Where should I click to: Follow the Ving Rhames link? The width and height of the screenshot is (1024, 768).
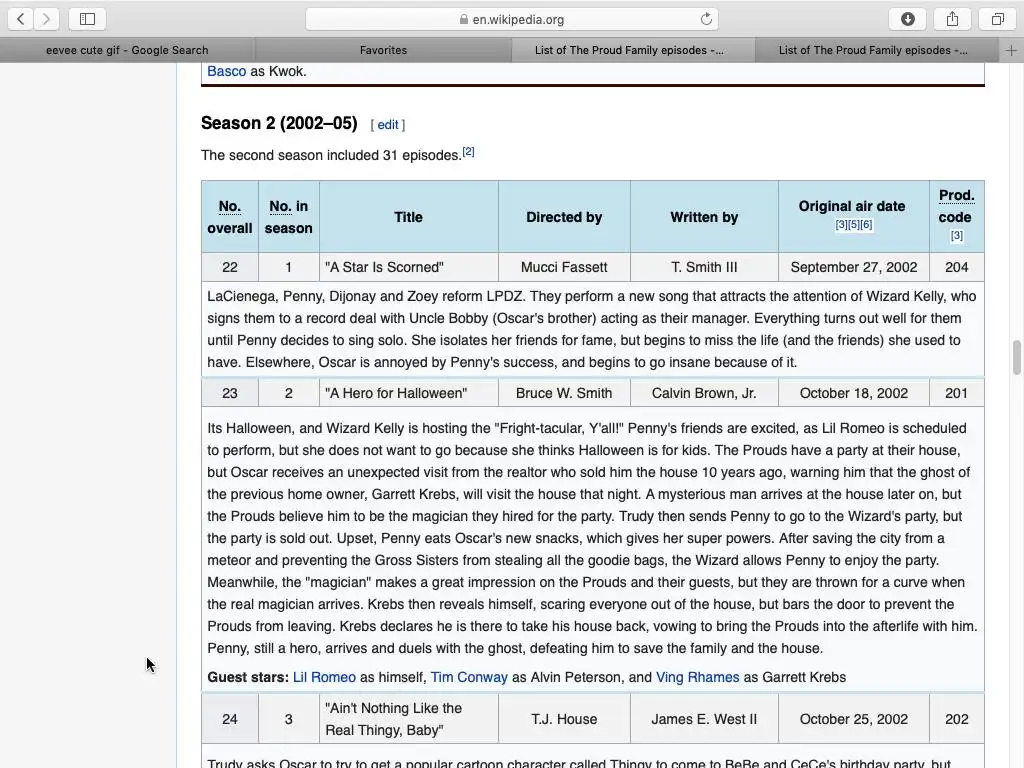[x=697, y=677]
